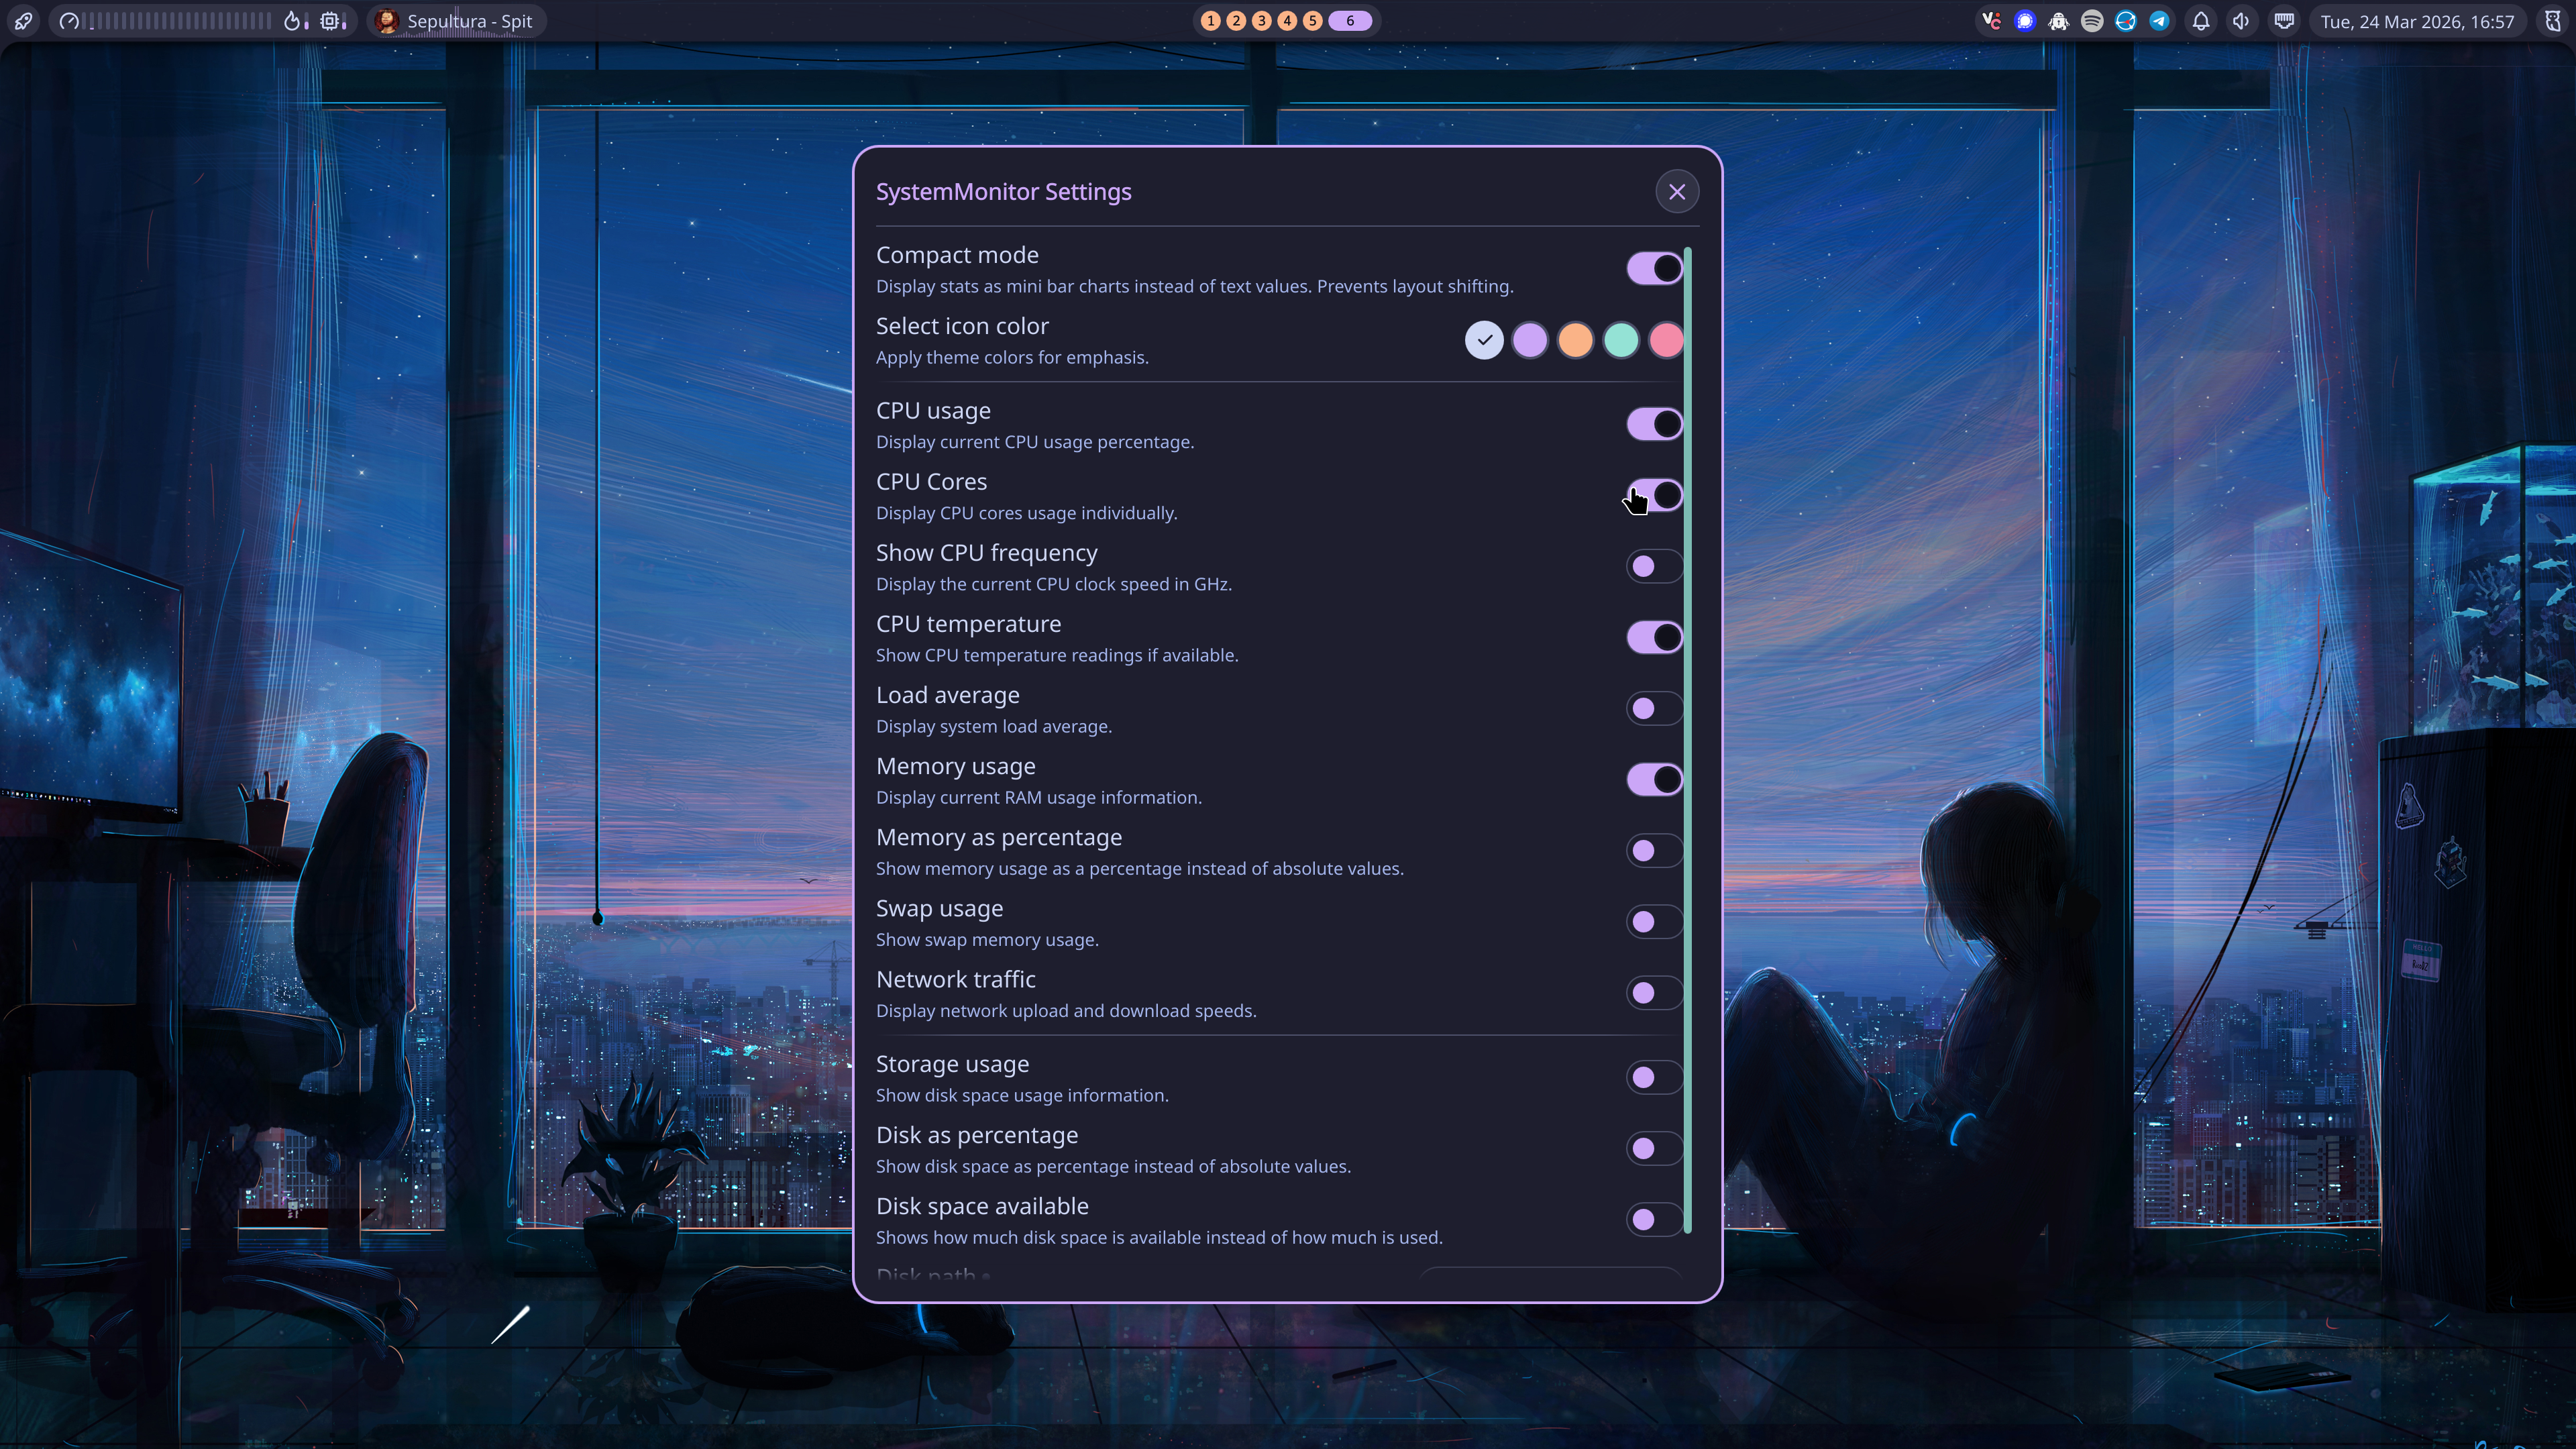Click the flame CPU temperature icon in top bar
The width and height of the screenshot is (2576, 1449).
(x=292, y=20)
